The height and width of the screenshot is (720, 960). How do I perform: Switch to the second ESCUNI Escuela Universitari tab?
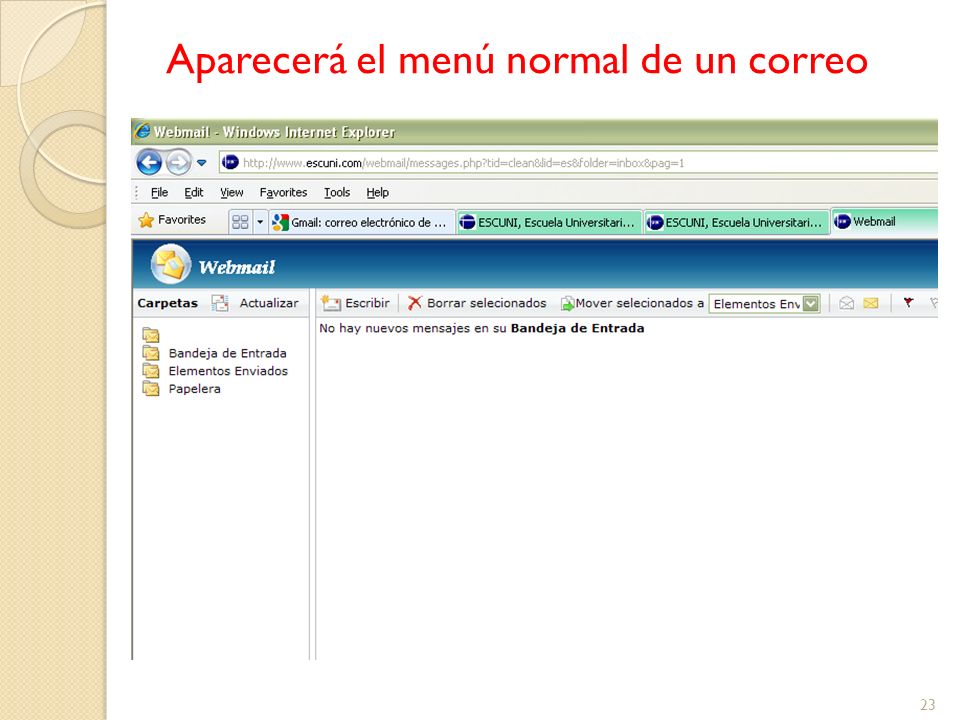pyautogui.click(x=737, y=222)
